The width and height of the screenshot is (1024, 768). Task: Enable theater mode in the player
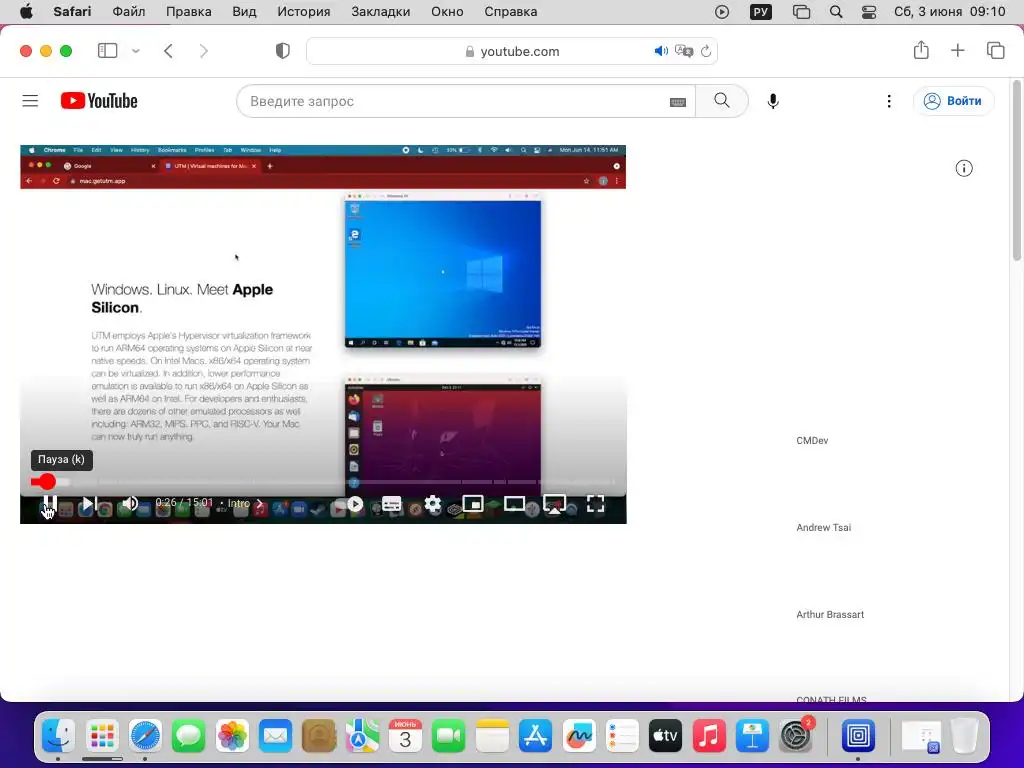pos(514,504)
